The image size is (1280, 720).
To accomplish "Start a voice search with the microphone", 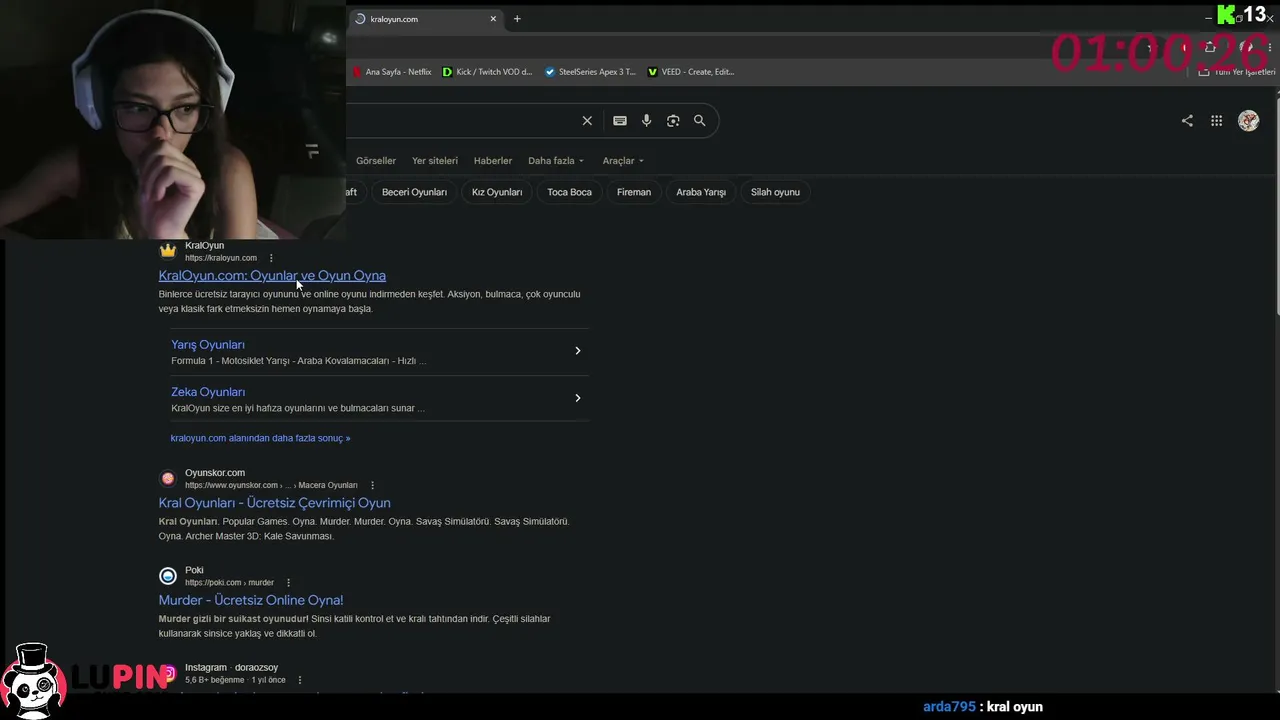I will click(647, 121).
